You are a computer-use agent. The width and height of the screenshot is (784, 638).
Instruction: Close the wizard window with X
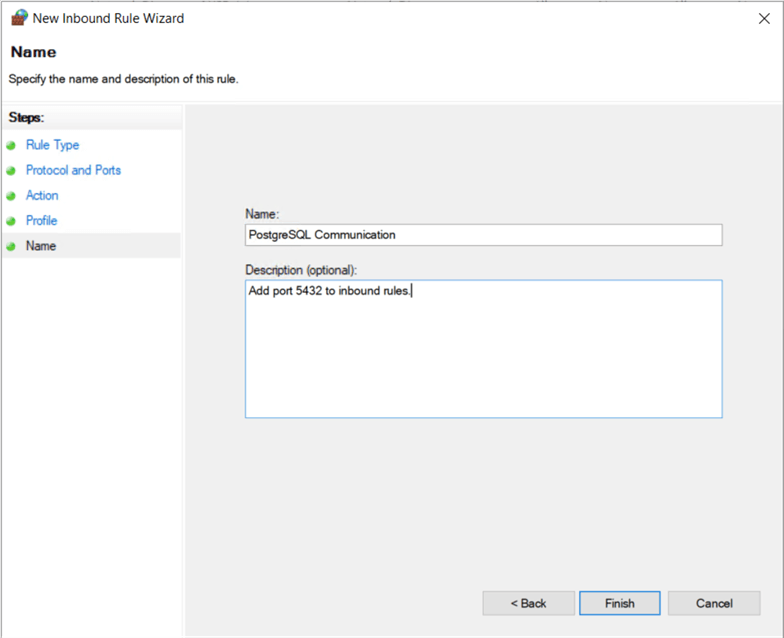763,18
